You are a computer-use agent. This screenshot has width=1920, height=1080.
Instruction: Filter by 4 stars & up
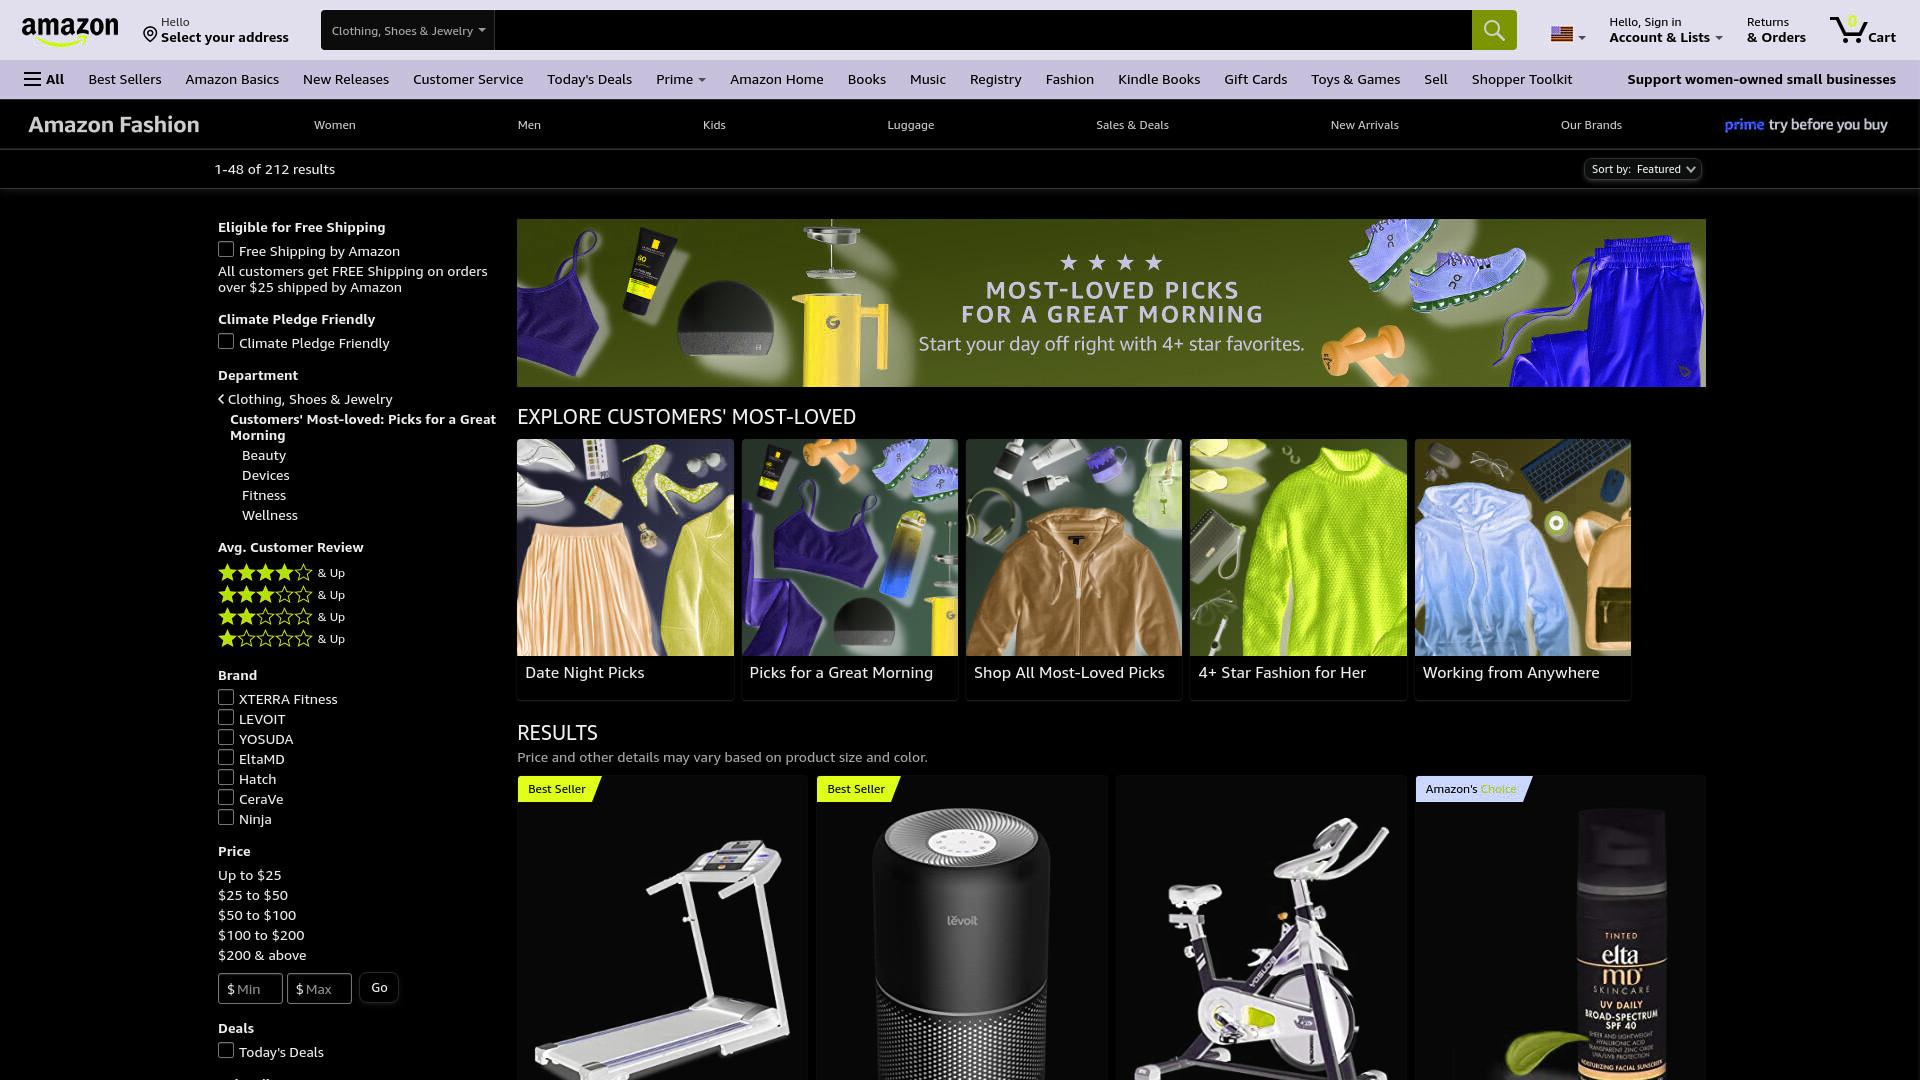(281, 573)
